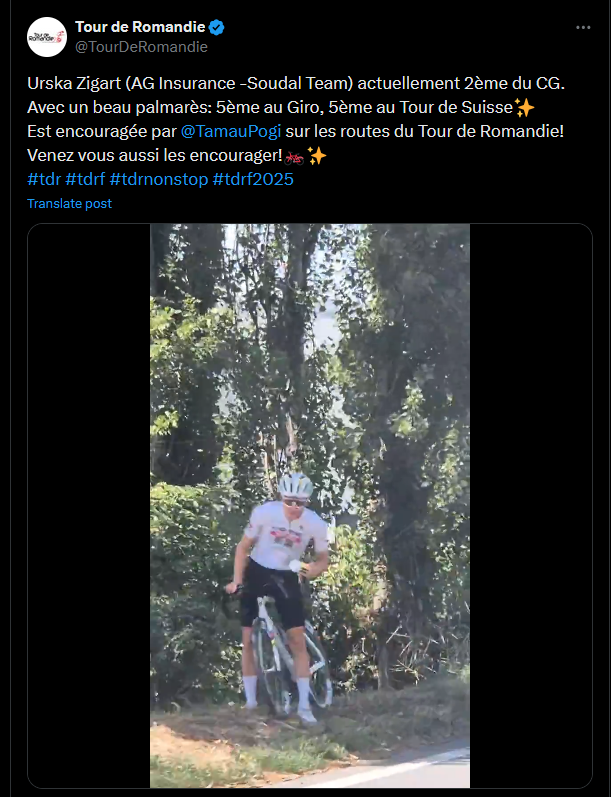Click the sparkles emoji after 'Tour de Suisse'
The height and width of the screenshot is (797, 611).
(527, 107)
